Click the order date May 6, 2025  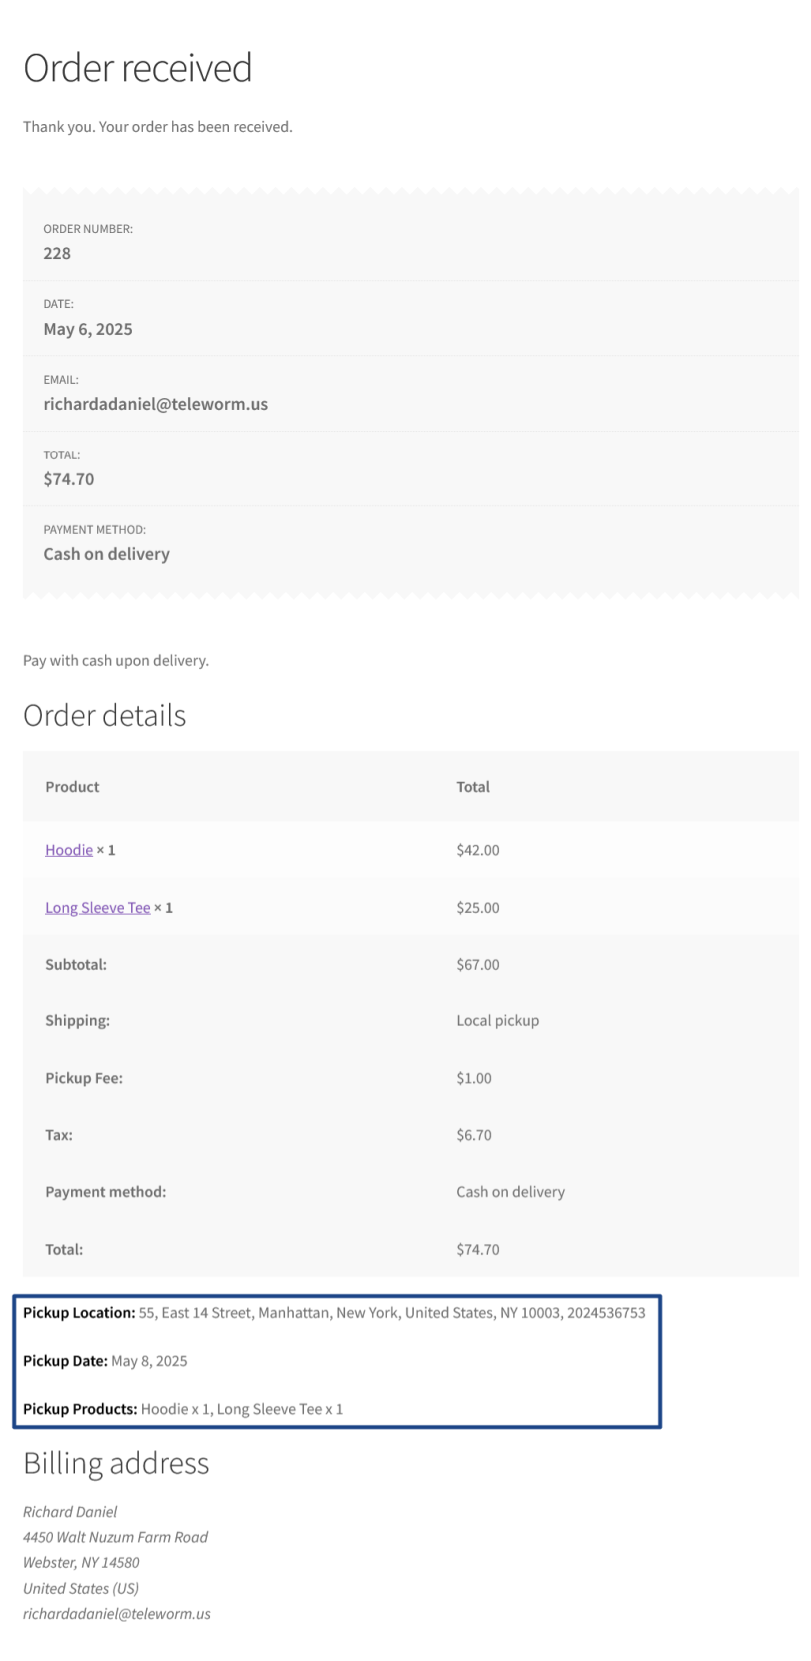coord(88,329)
